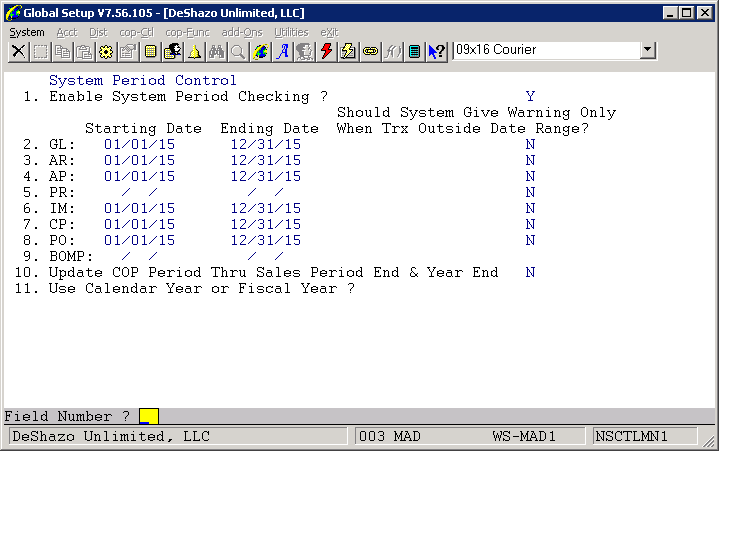Open the Utilities menu
Screen dimensions: 738x541
pyautogui.click(x=291, y=32)
